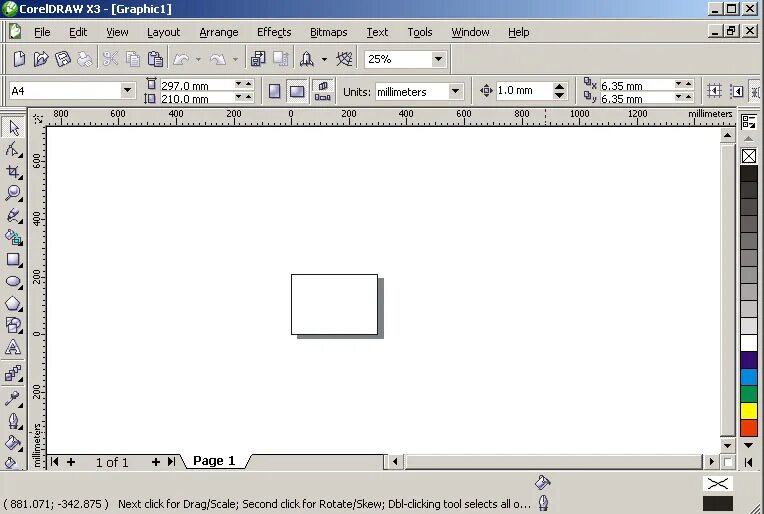
Task: Click the Print icon
Action: (x=85, y=59)
